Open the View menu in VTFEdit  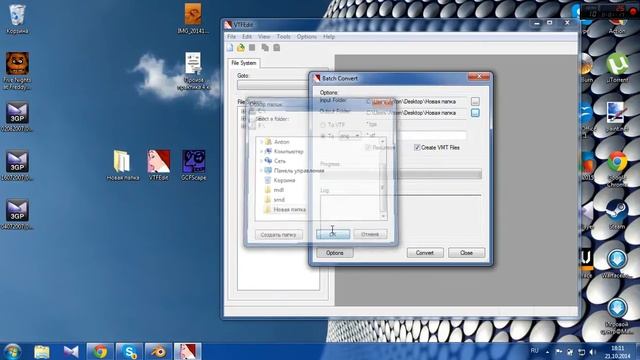[264, 36]
